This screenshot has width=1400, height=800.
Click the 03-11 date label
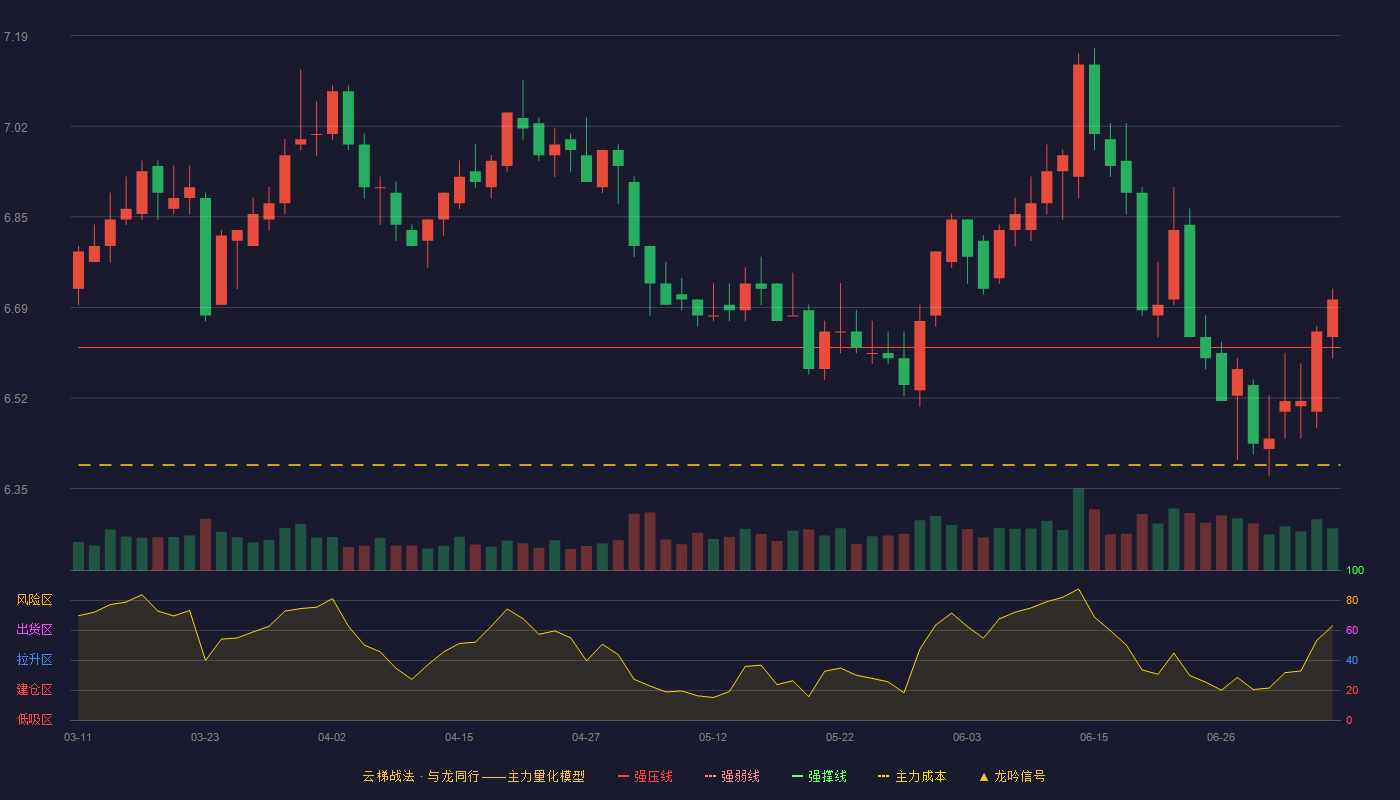(x=78, y=737)
